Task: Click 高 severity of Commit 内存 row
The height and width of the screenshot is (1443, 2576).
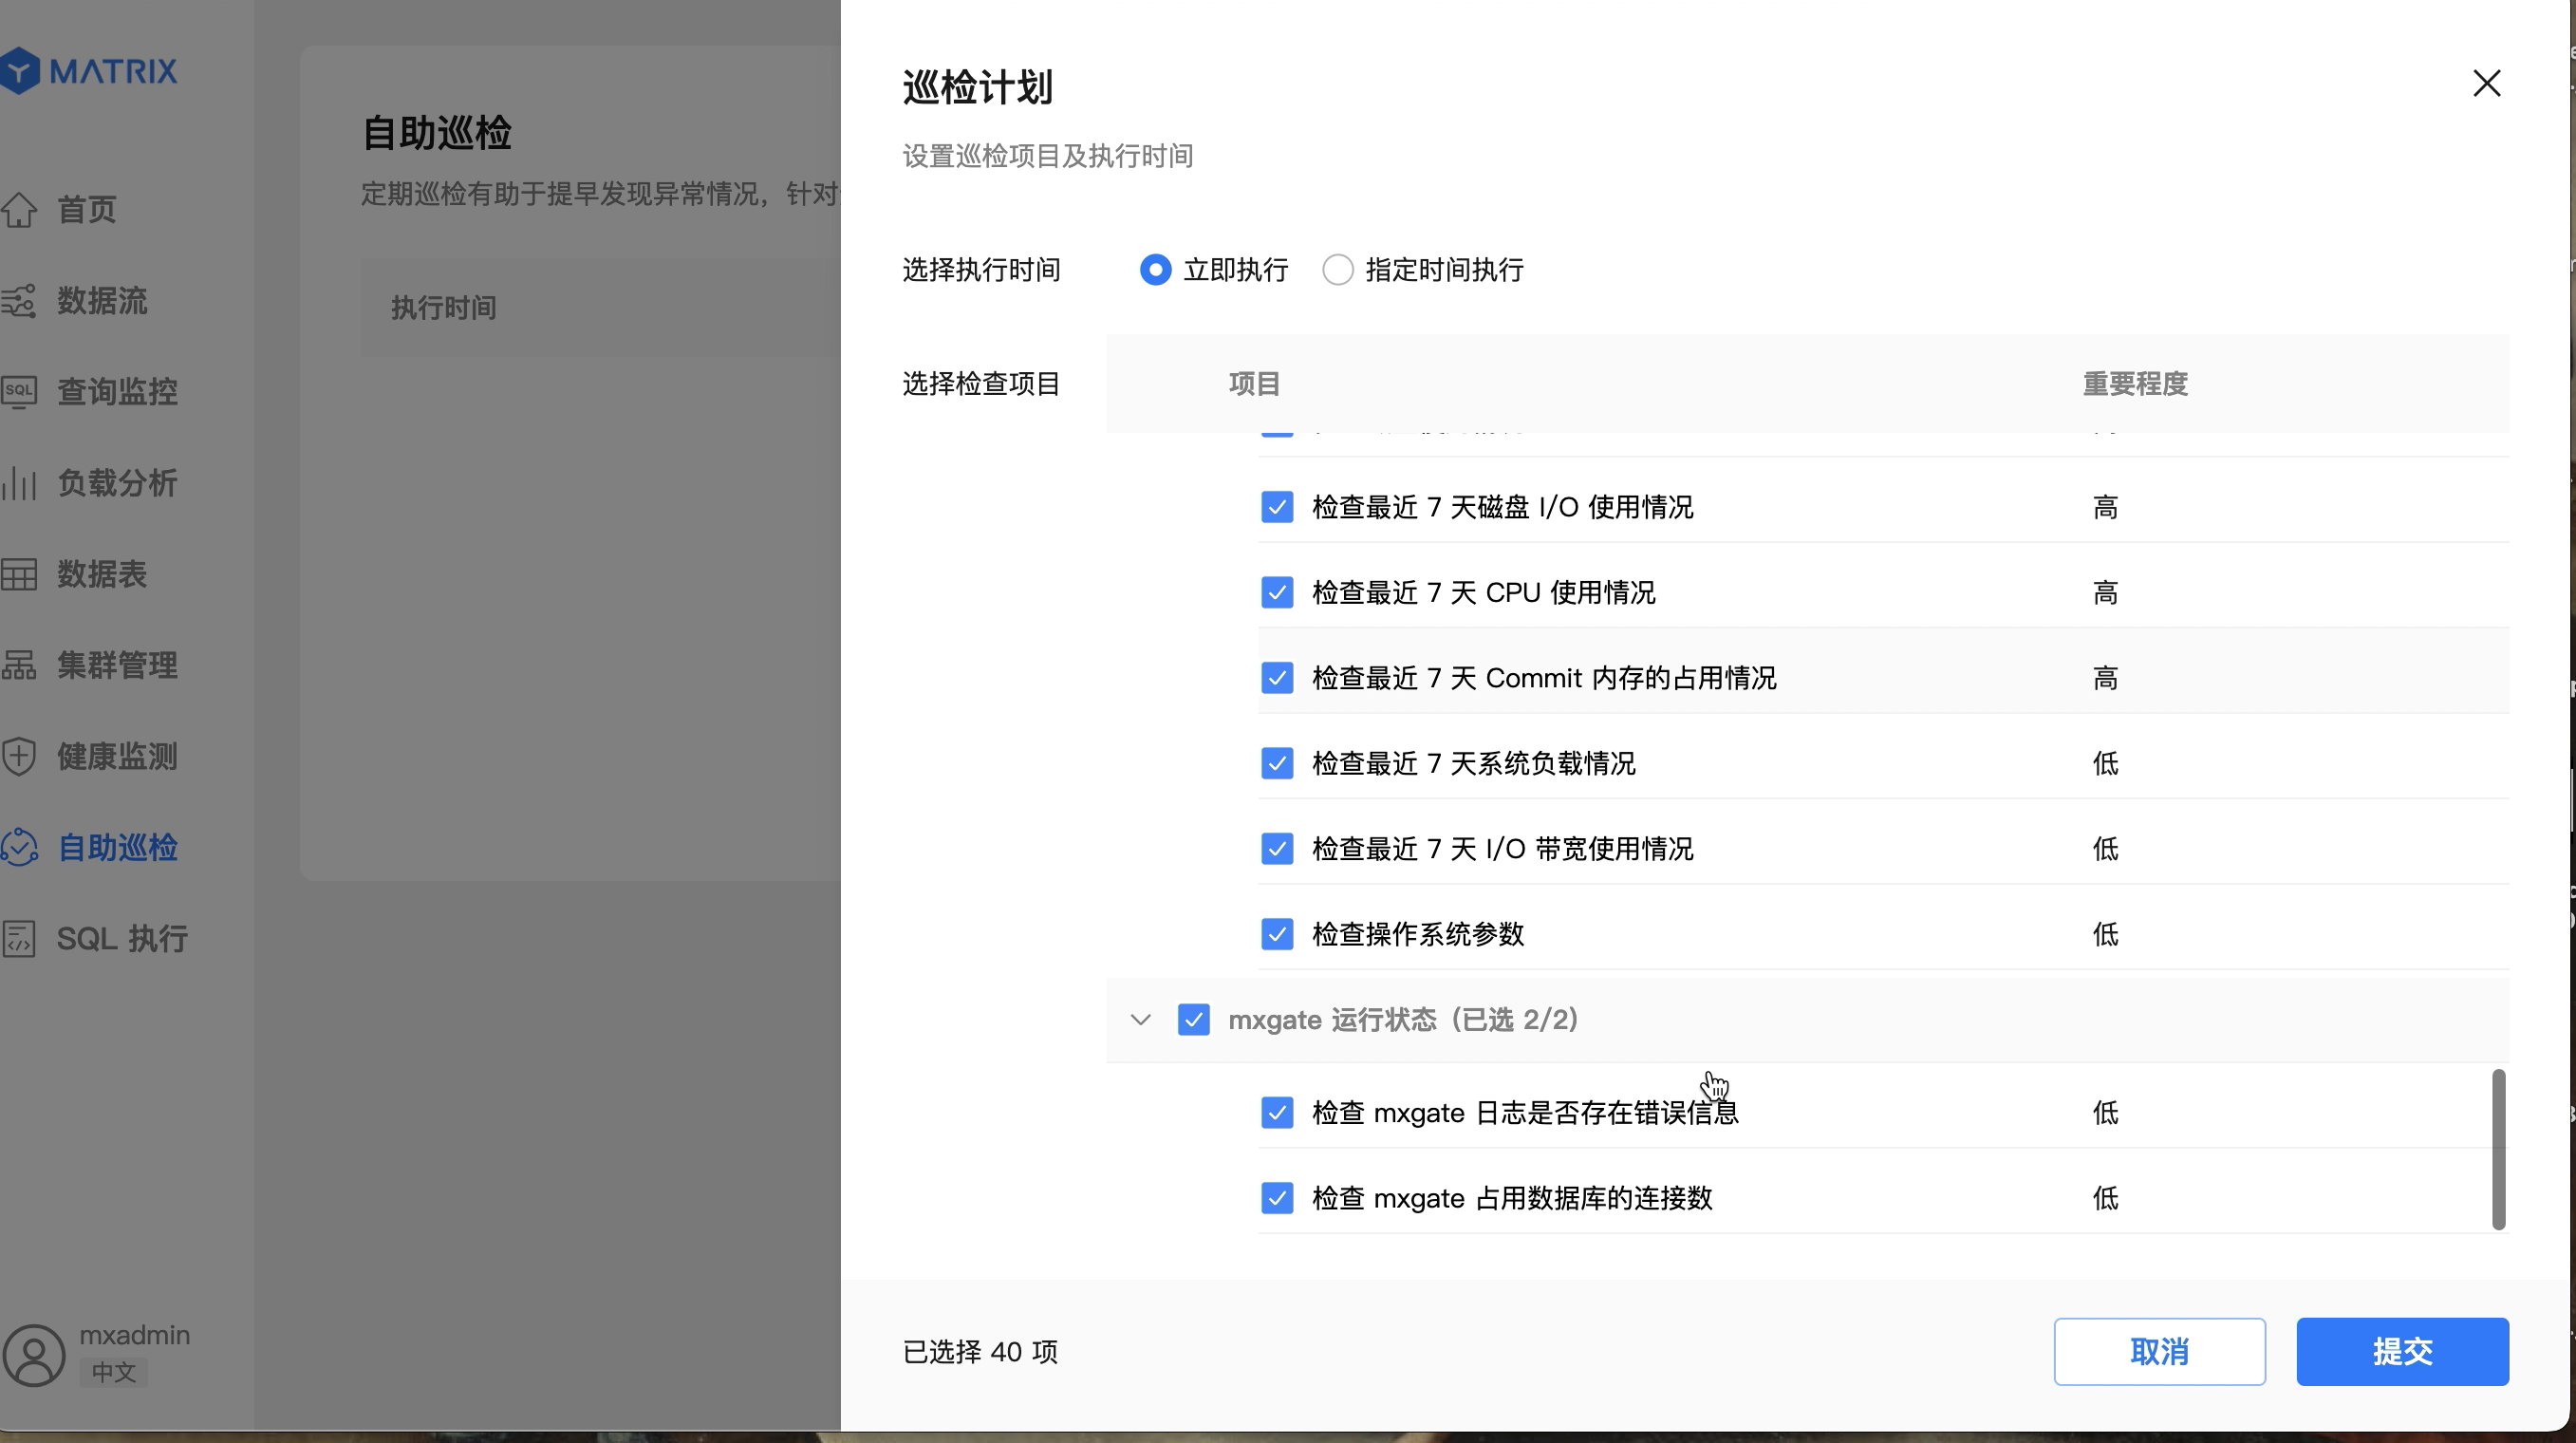Action: (2105, 678)
